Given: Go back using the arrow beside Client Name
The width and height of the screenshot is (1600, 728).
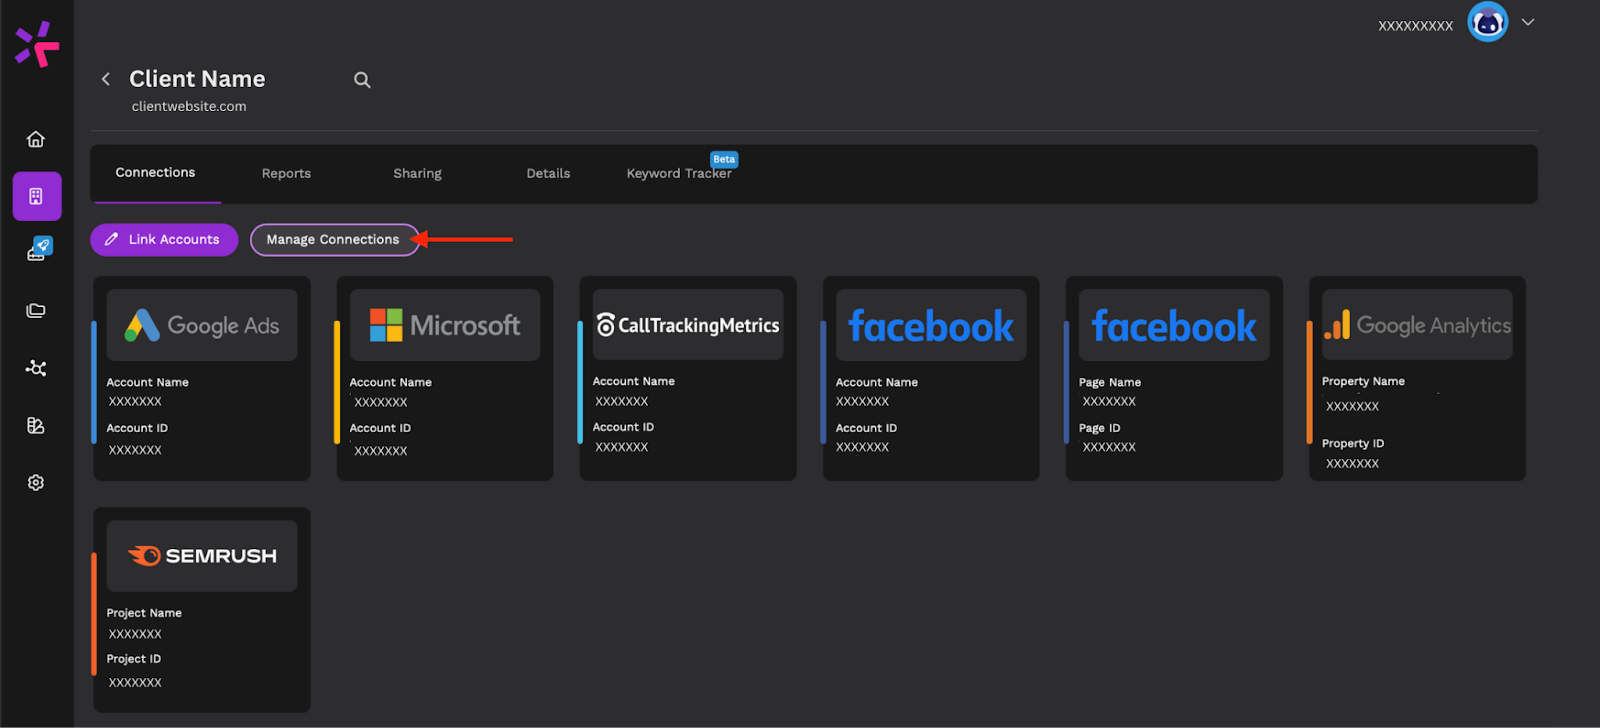Looking at the screenshot, I should click(106, 79).
